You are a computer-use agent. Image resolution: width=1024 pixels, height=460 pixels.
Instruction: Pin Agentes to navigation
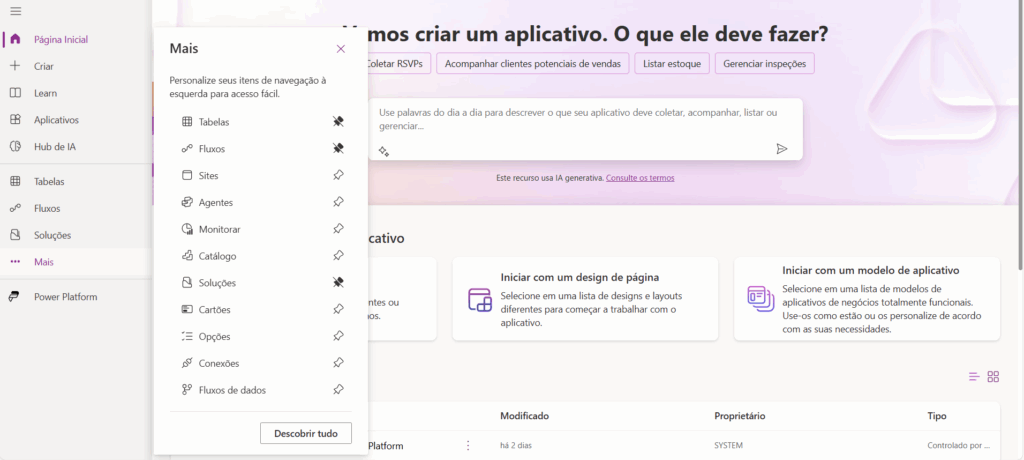[x=338, y=202]
